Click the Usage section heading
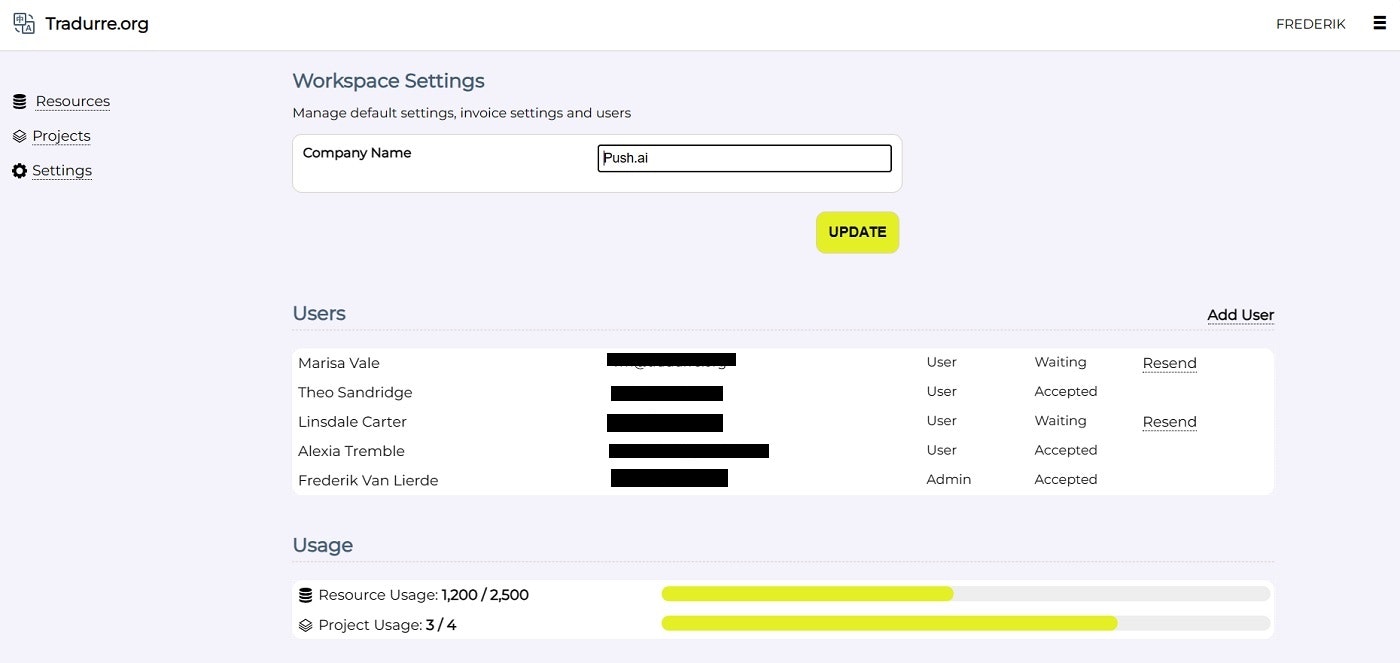The image size is (1400, 663). click(x=322, y=545)
